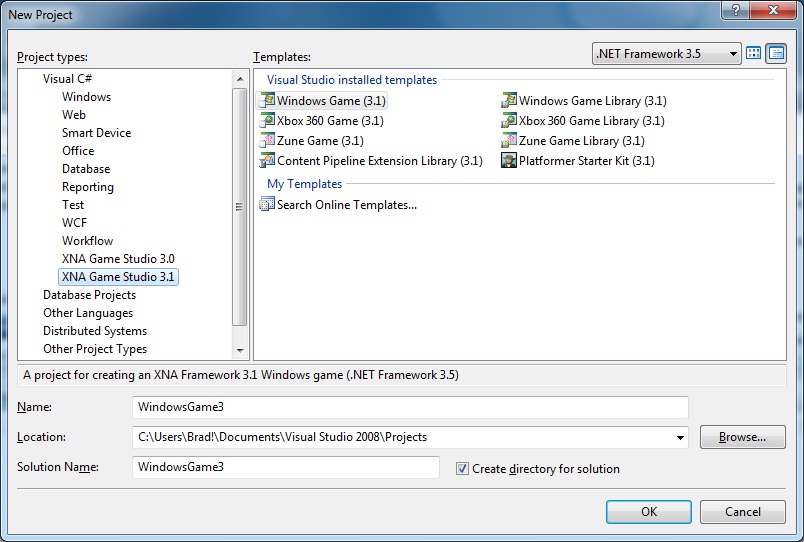Close the New Project dialog

(x=773, y=10)
